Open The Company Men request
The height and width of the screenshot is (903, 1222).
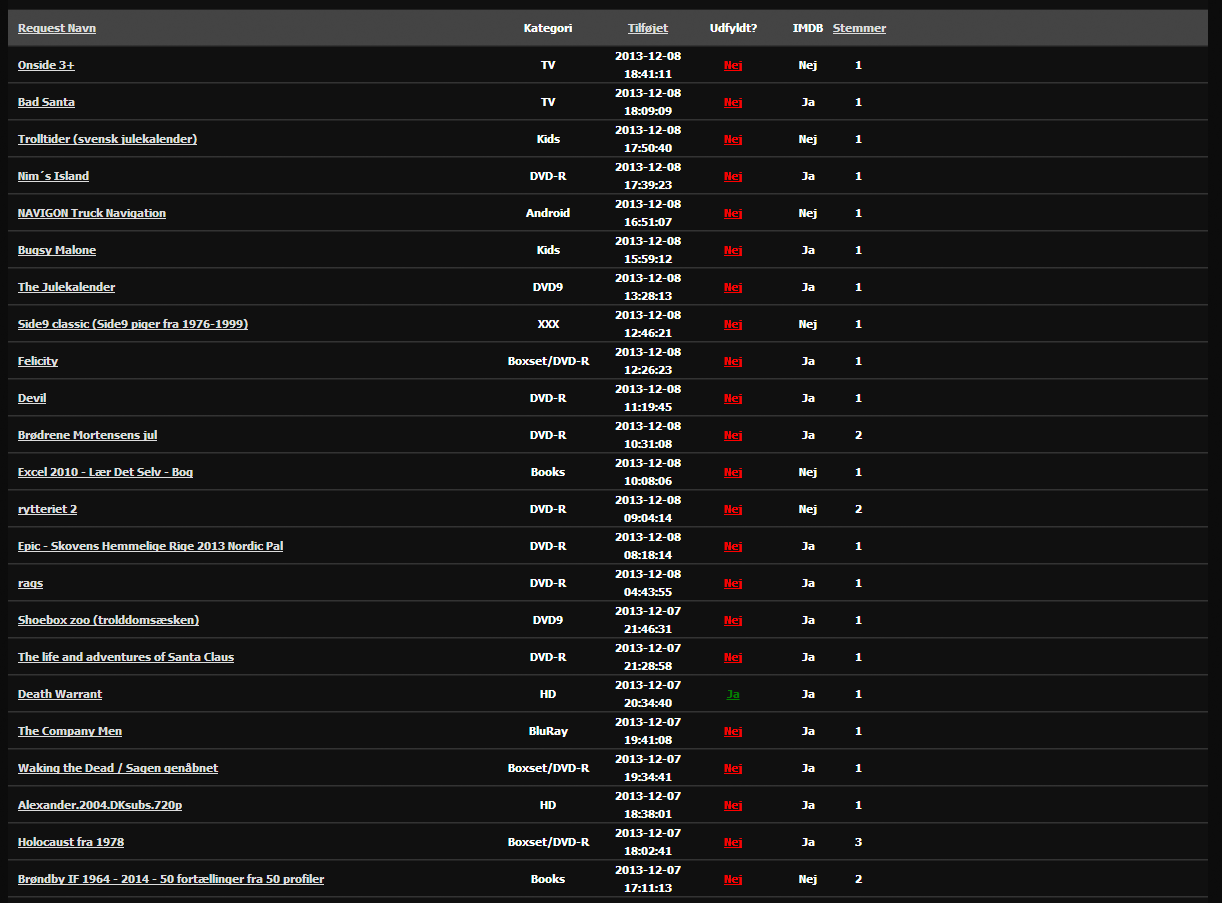70,731
